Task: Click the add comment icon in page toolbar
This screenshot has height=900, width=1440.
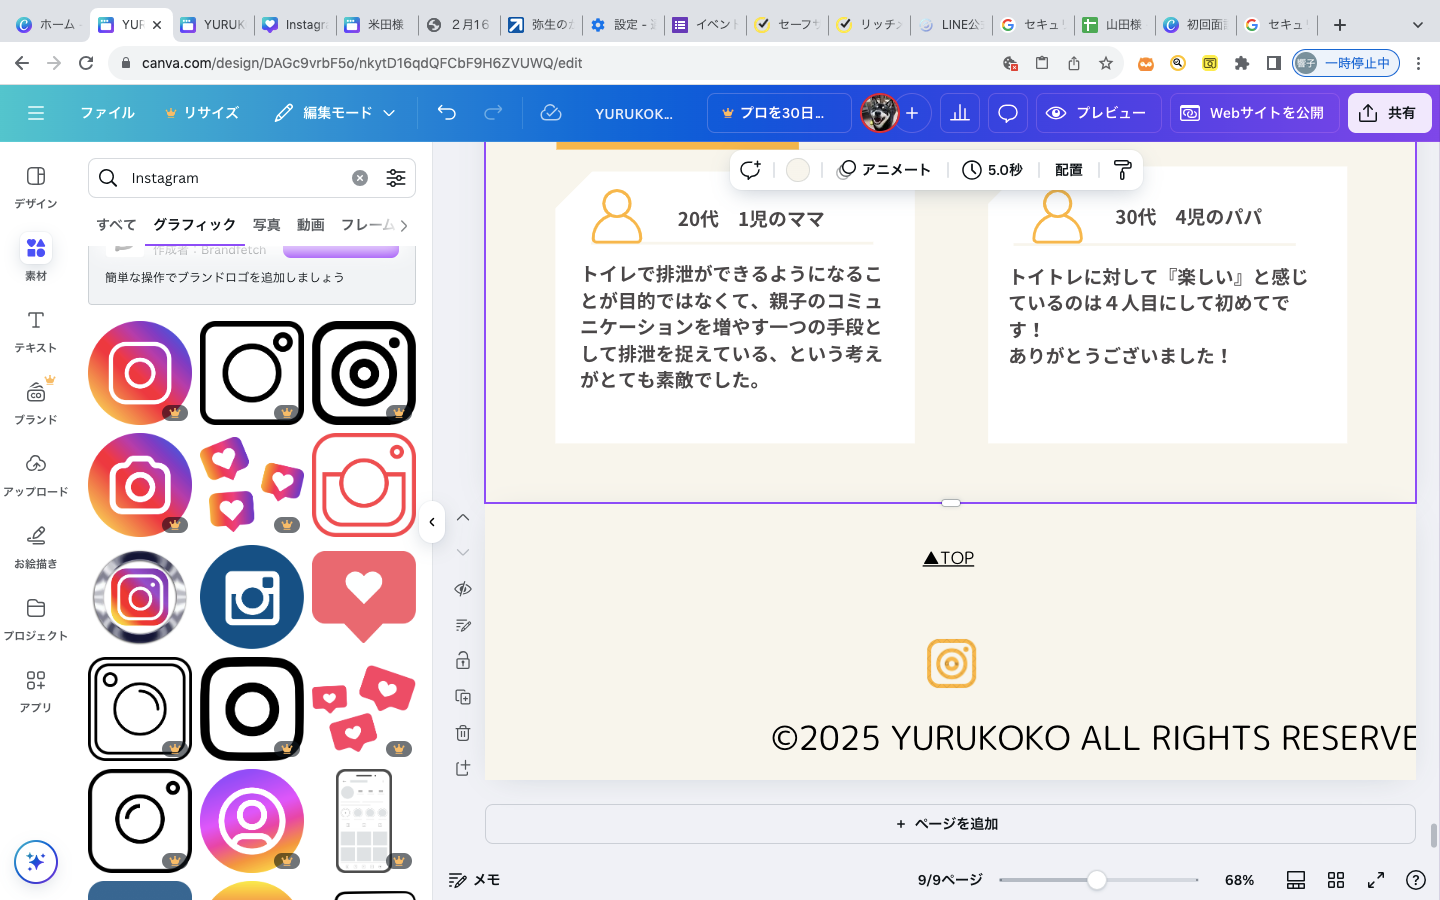Action: coord(750,170)
